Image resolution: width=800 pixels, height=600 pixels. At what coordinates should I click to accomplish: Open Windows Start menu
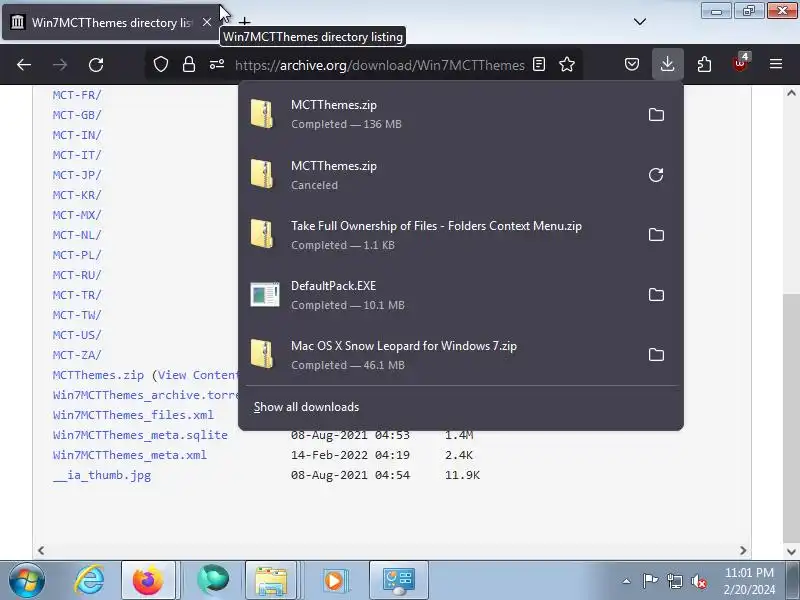click(26, 580)
